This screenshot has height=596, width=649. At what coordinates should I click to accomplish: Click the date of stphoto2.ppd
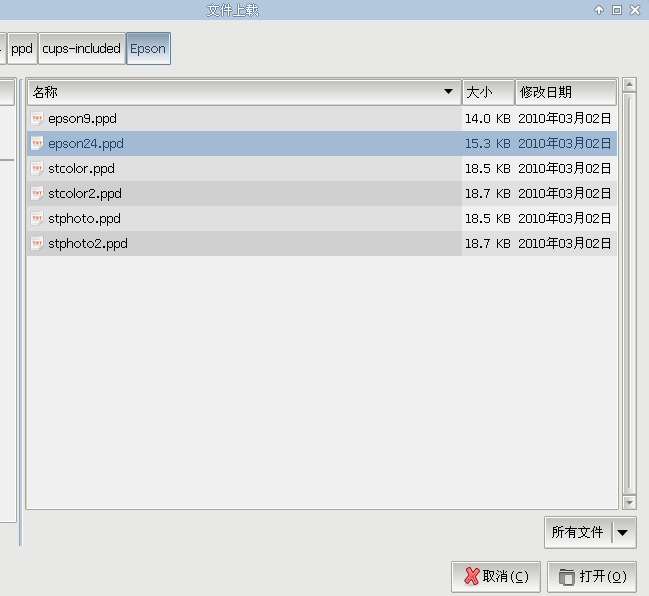565,243
